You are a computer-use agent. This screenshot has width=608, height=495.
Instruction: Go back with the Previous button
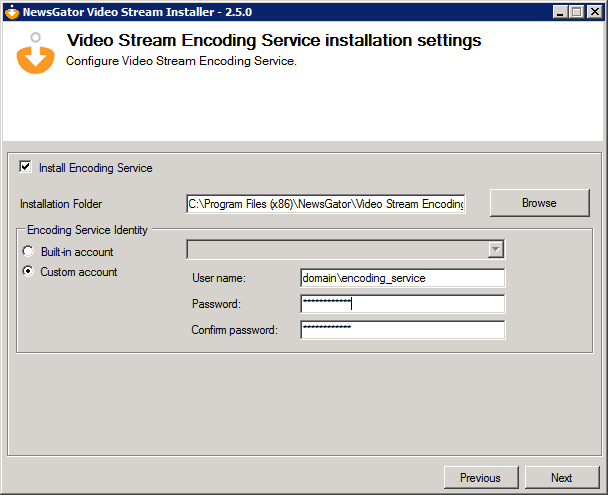[480, 478]
